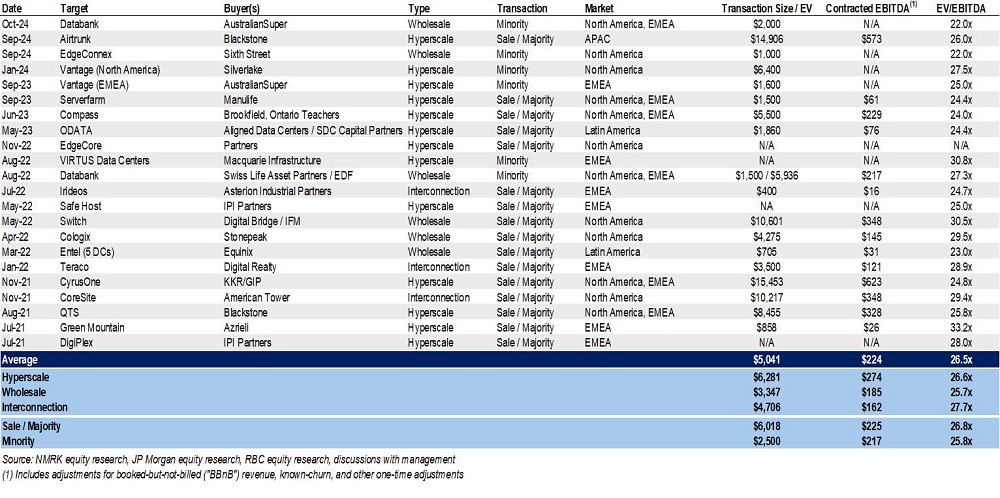Click buyer 'Sixth Street'
Viewport: 1000px width, 498px height.
click(x=249, y=54)
